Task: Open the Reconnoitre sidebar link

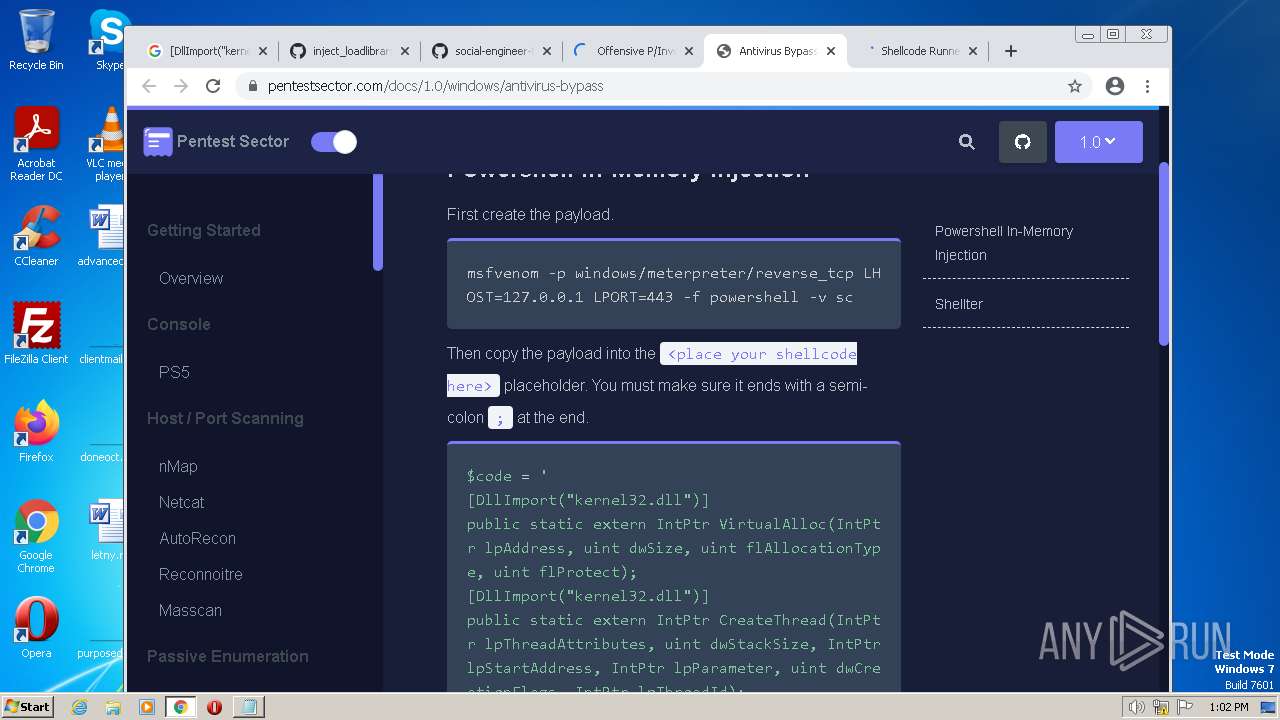Action: (200, 574)
